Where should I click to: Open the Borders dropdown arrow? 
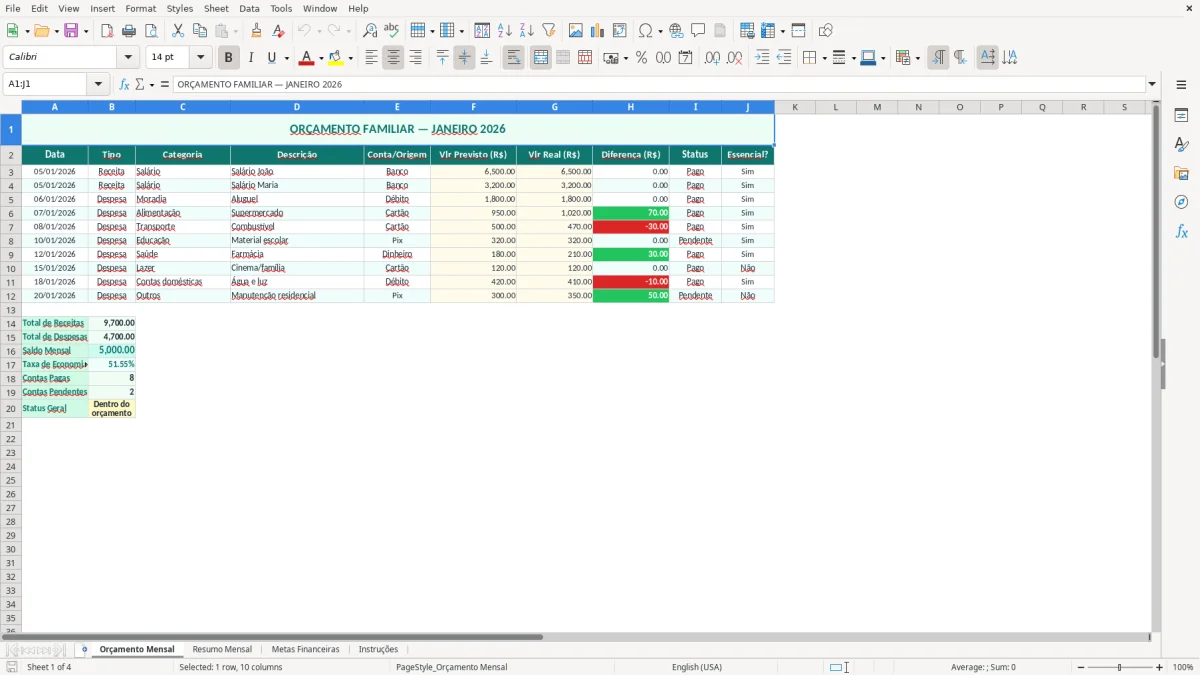click(824, 58)
